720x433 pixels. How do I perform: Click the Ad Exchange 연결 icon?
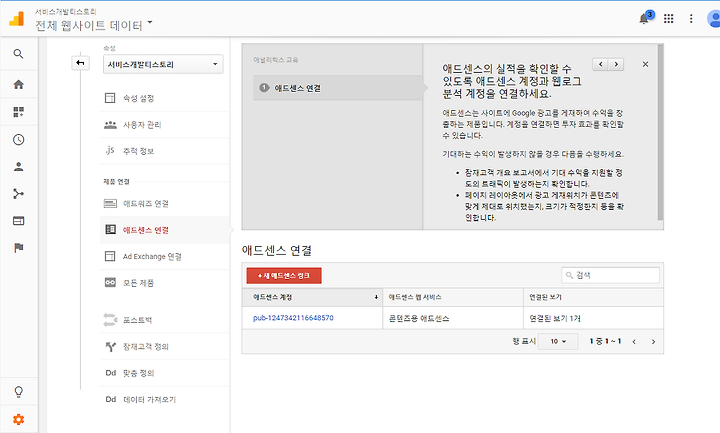pos(110,256)
